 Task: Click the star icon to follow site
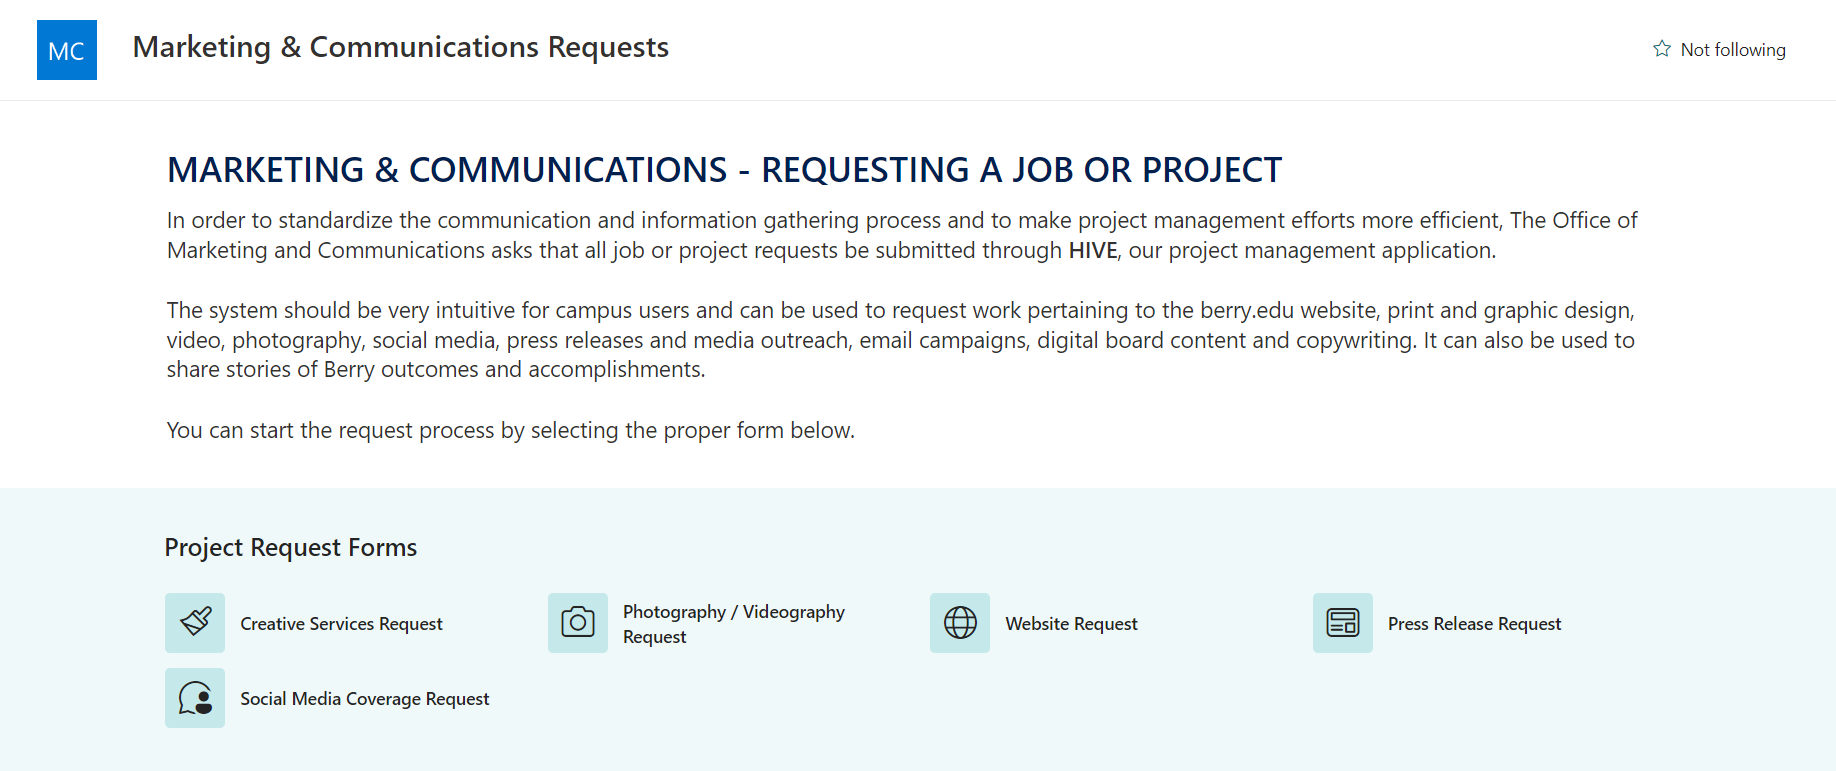(1662, 49)
